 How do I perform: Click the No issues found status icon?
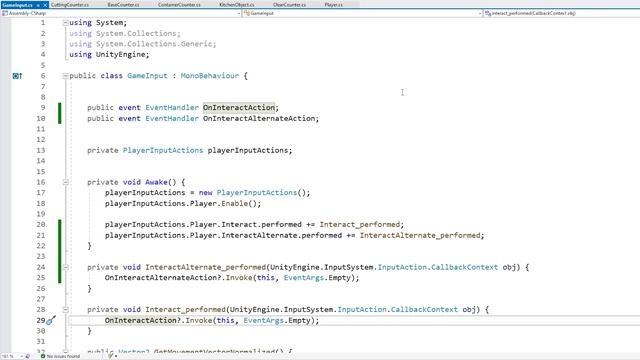coord(43,356)
